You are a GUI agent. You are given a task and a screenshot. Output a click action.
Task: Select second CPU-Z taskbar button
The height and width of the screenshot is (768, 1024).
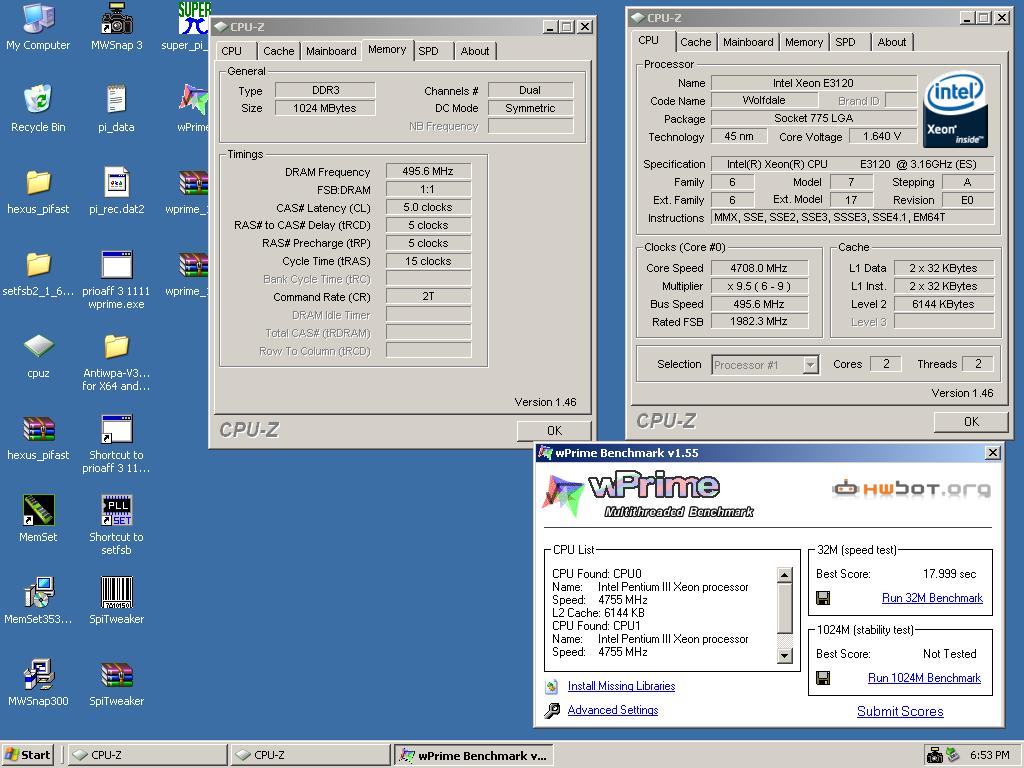(x=310, y=755)
